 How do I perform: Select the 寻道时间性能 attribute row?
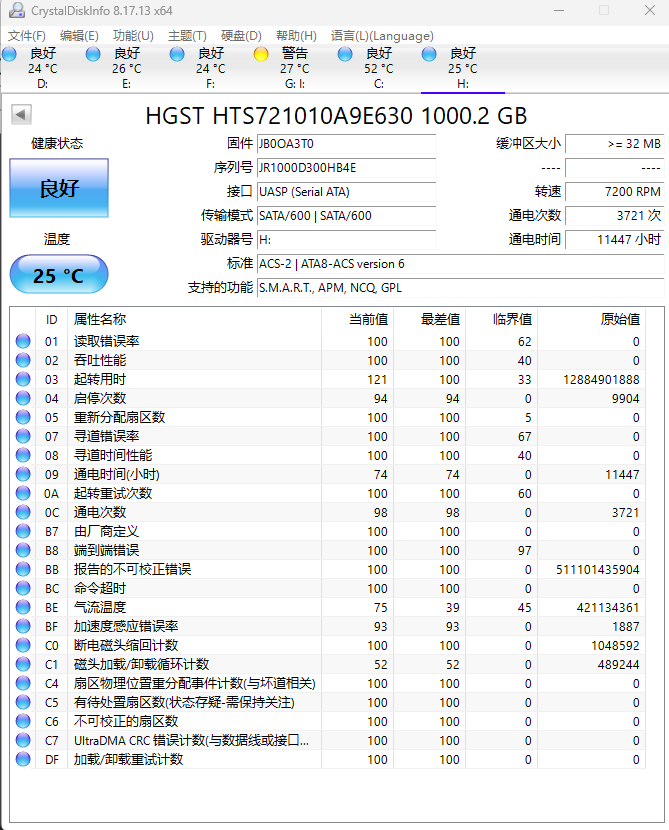[x=328, y=455]
